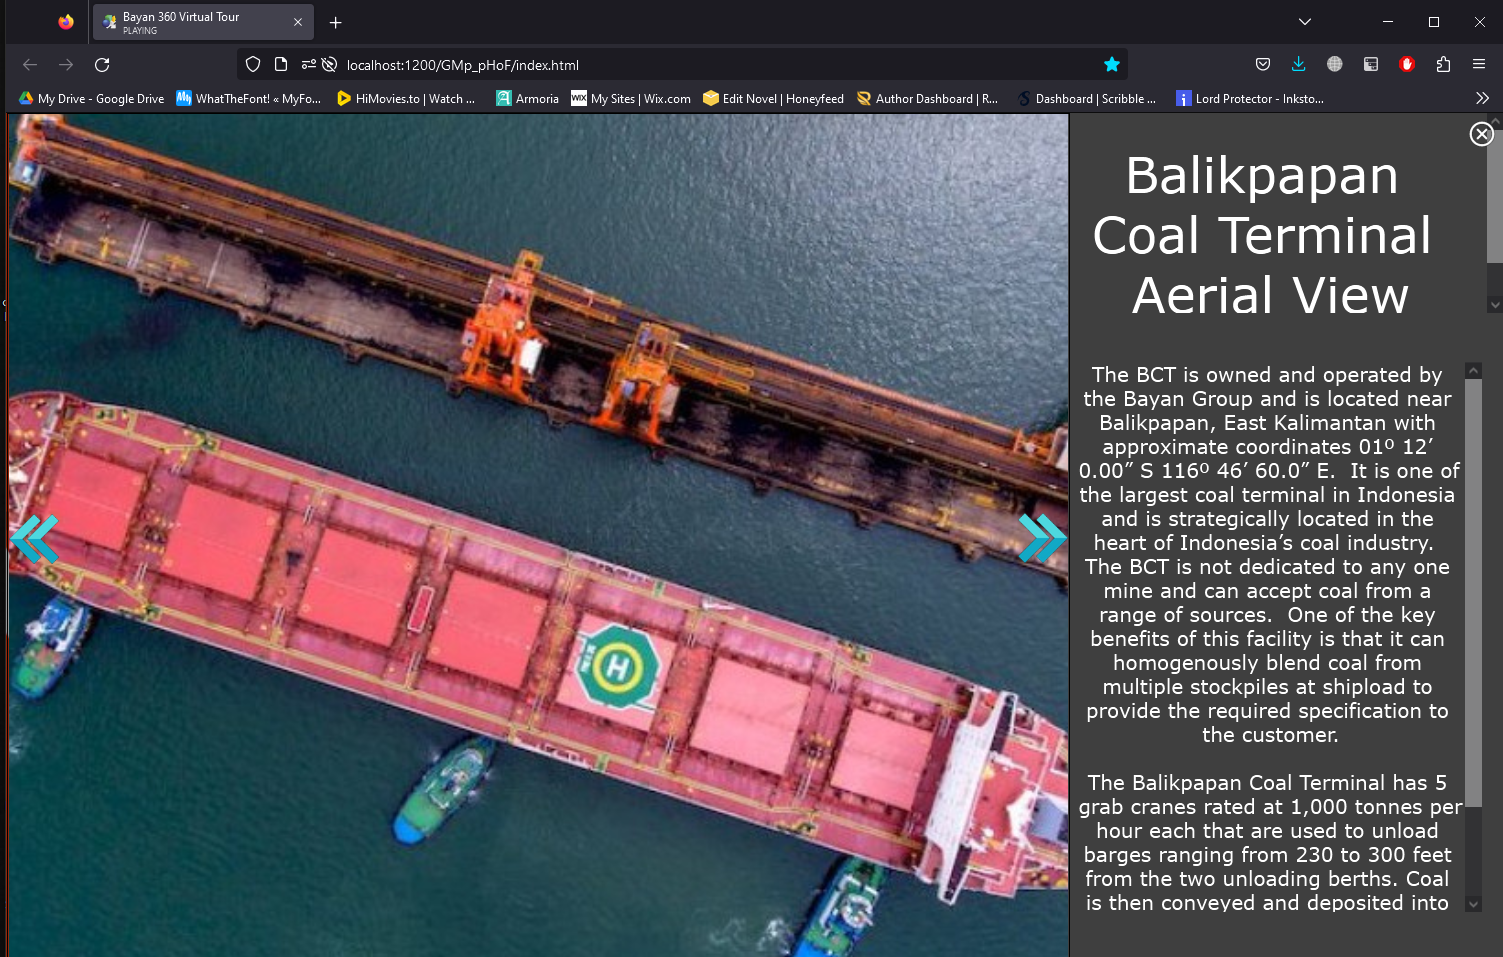Screen dimensions: 1503x957
Task: Open Author Dashboard bookmark
Action: (x=928, y=98)
